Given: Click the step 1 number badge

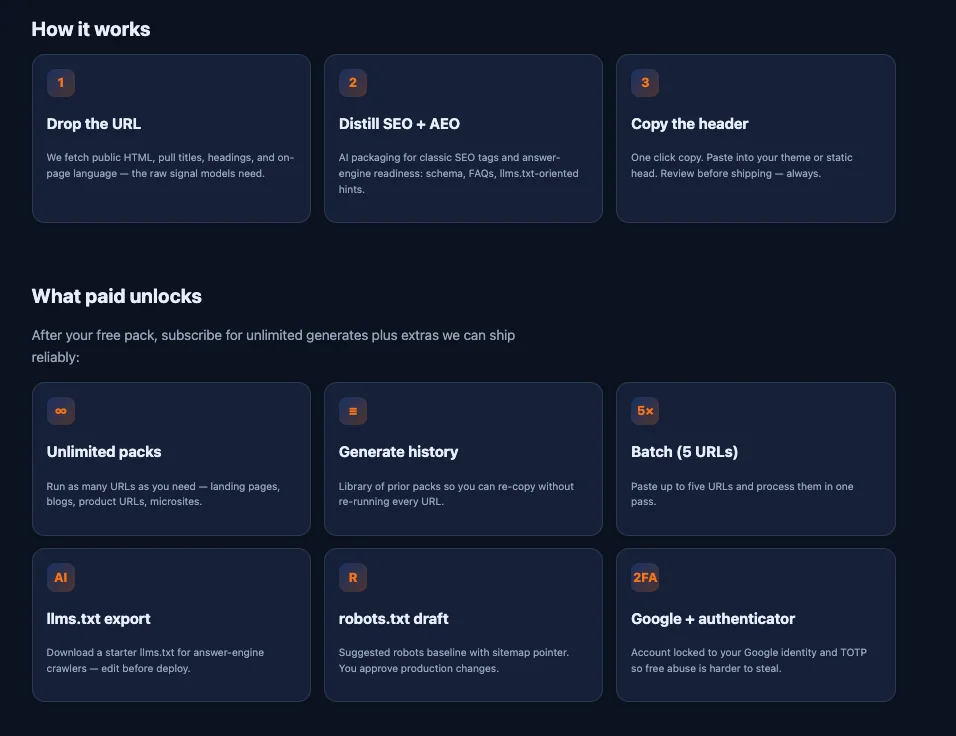Looking at the screenshot, I should tap(61, 83).
